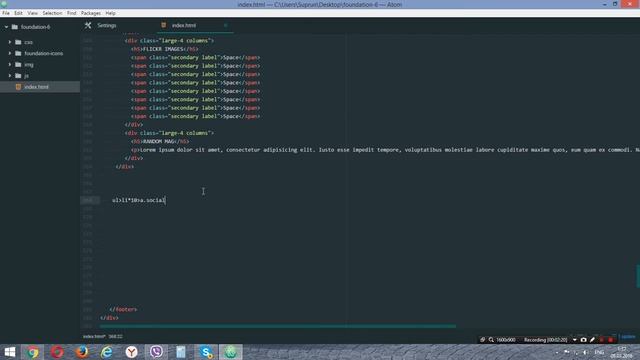Expand the img folder arrow

[10, 64]
